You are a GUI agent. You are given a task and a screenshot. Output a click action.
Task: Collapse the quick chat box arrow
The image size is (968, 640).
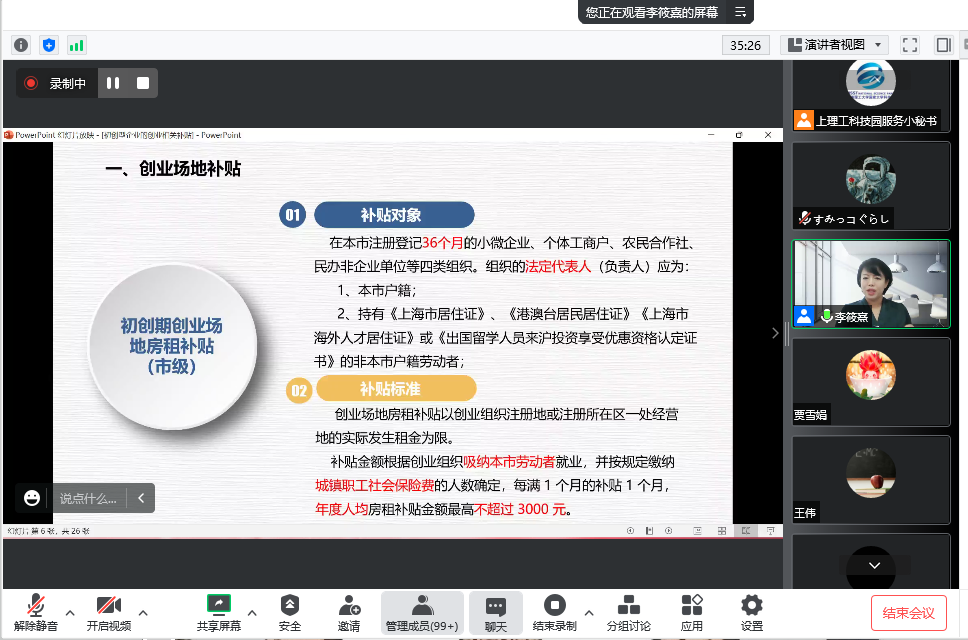(141, 498)
